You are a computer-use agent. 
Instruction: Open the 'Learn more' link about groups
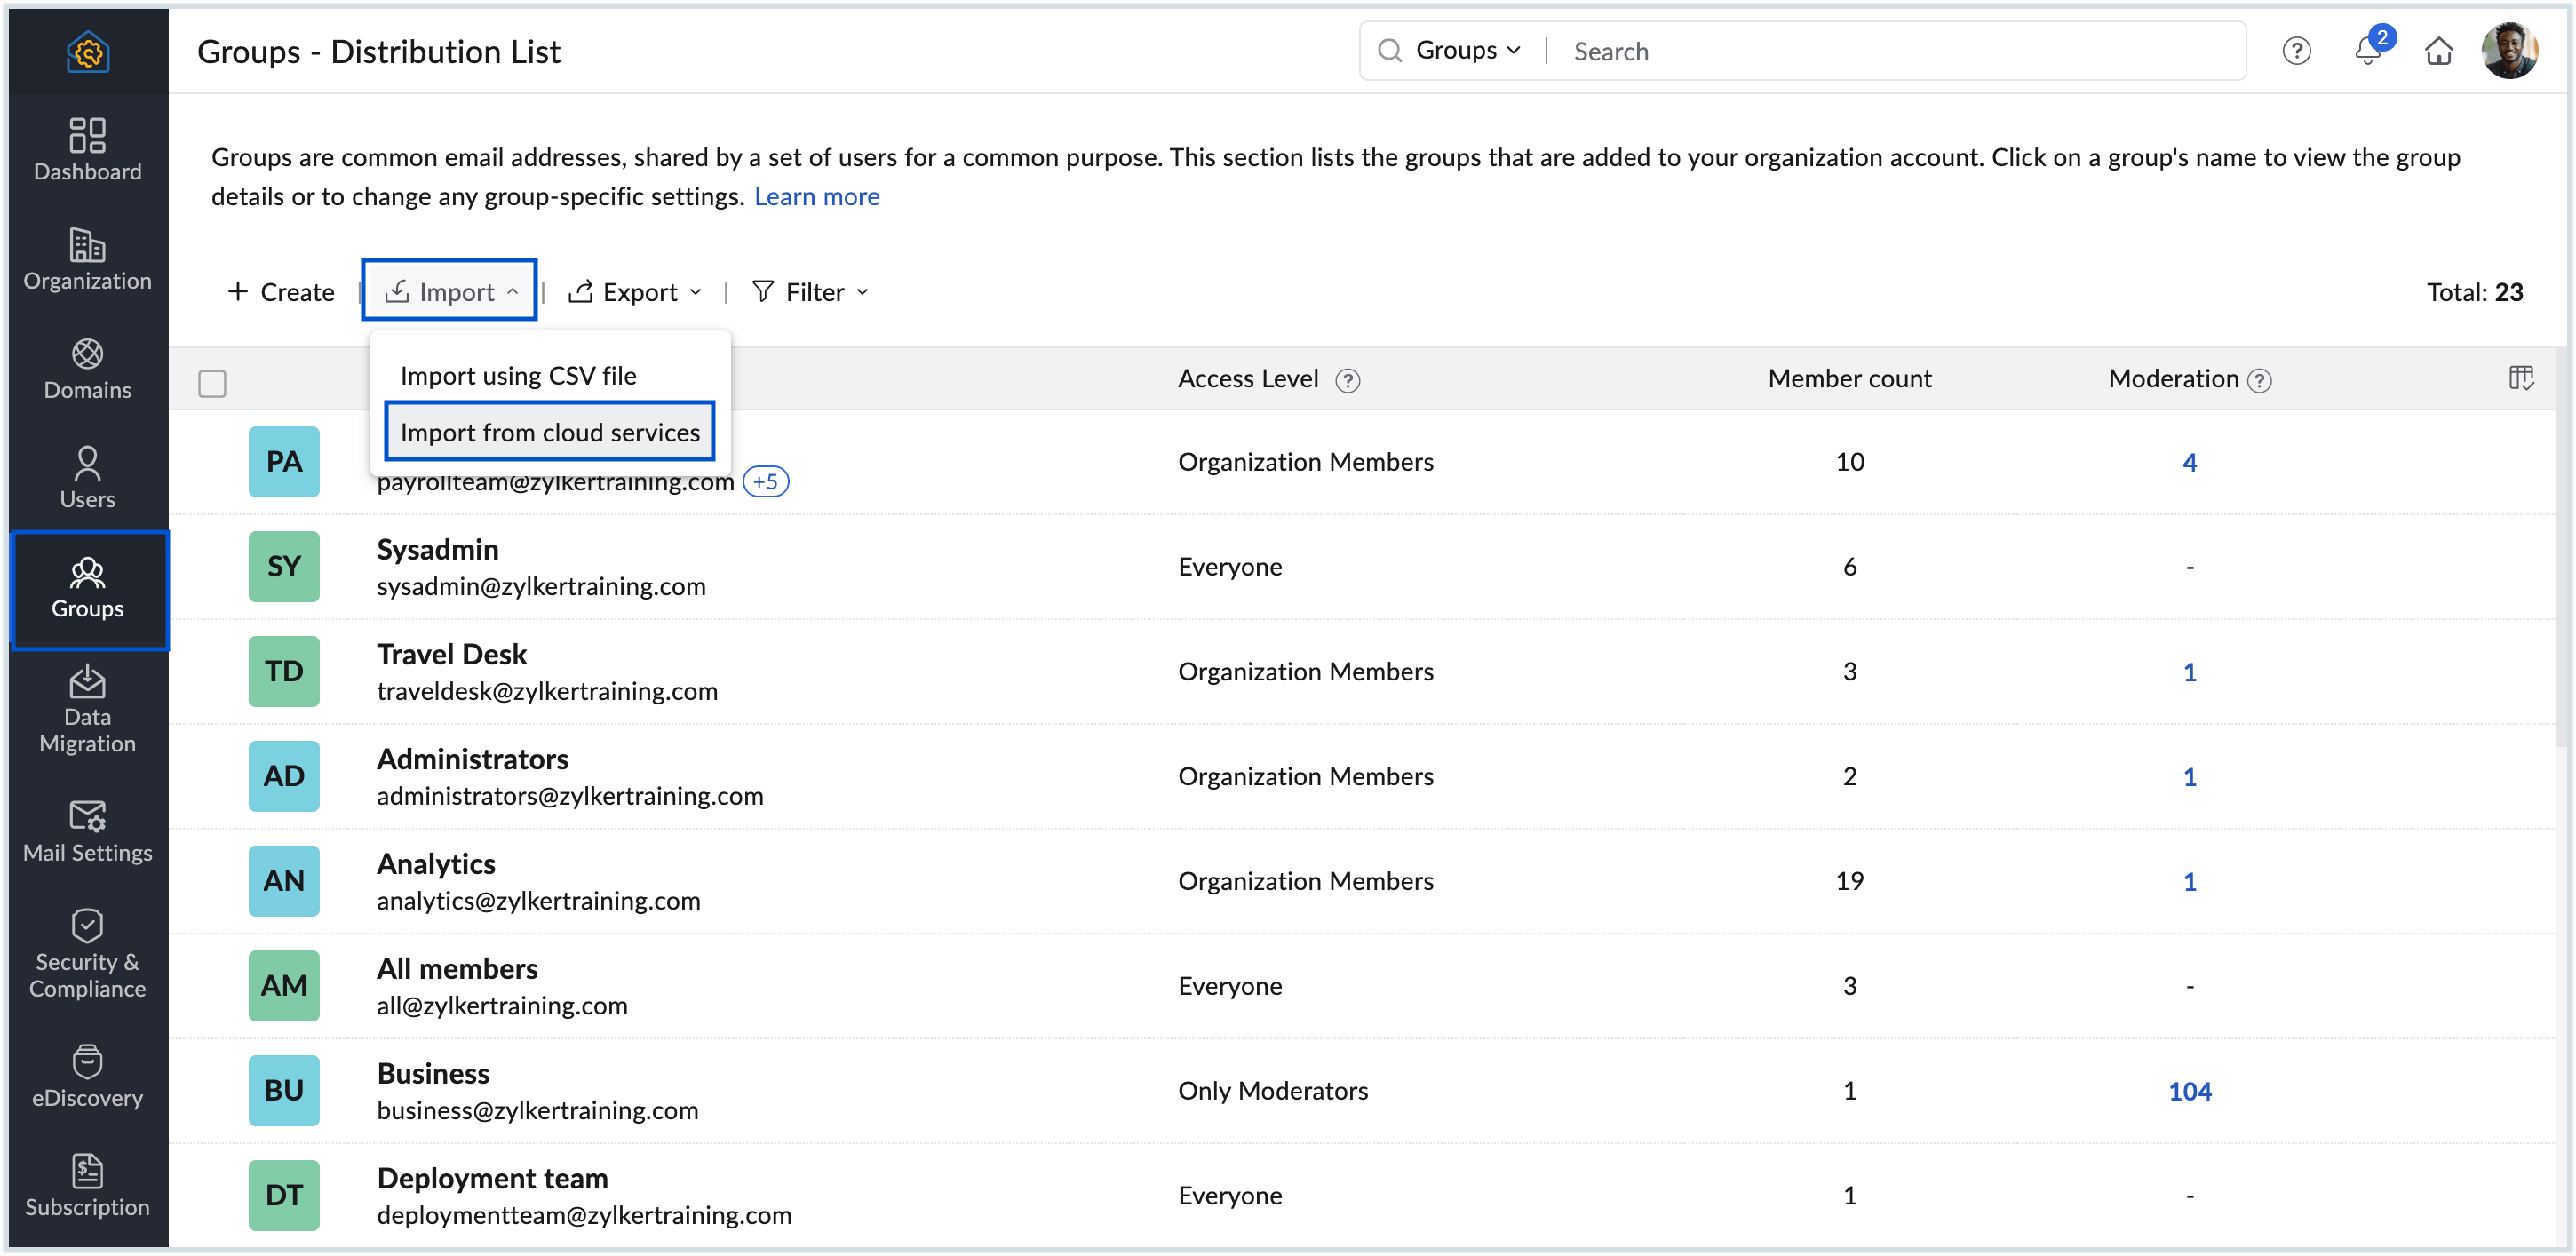click(816, 196)
